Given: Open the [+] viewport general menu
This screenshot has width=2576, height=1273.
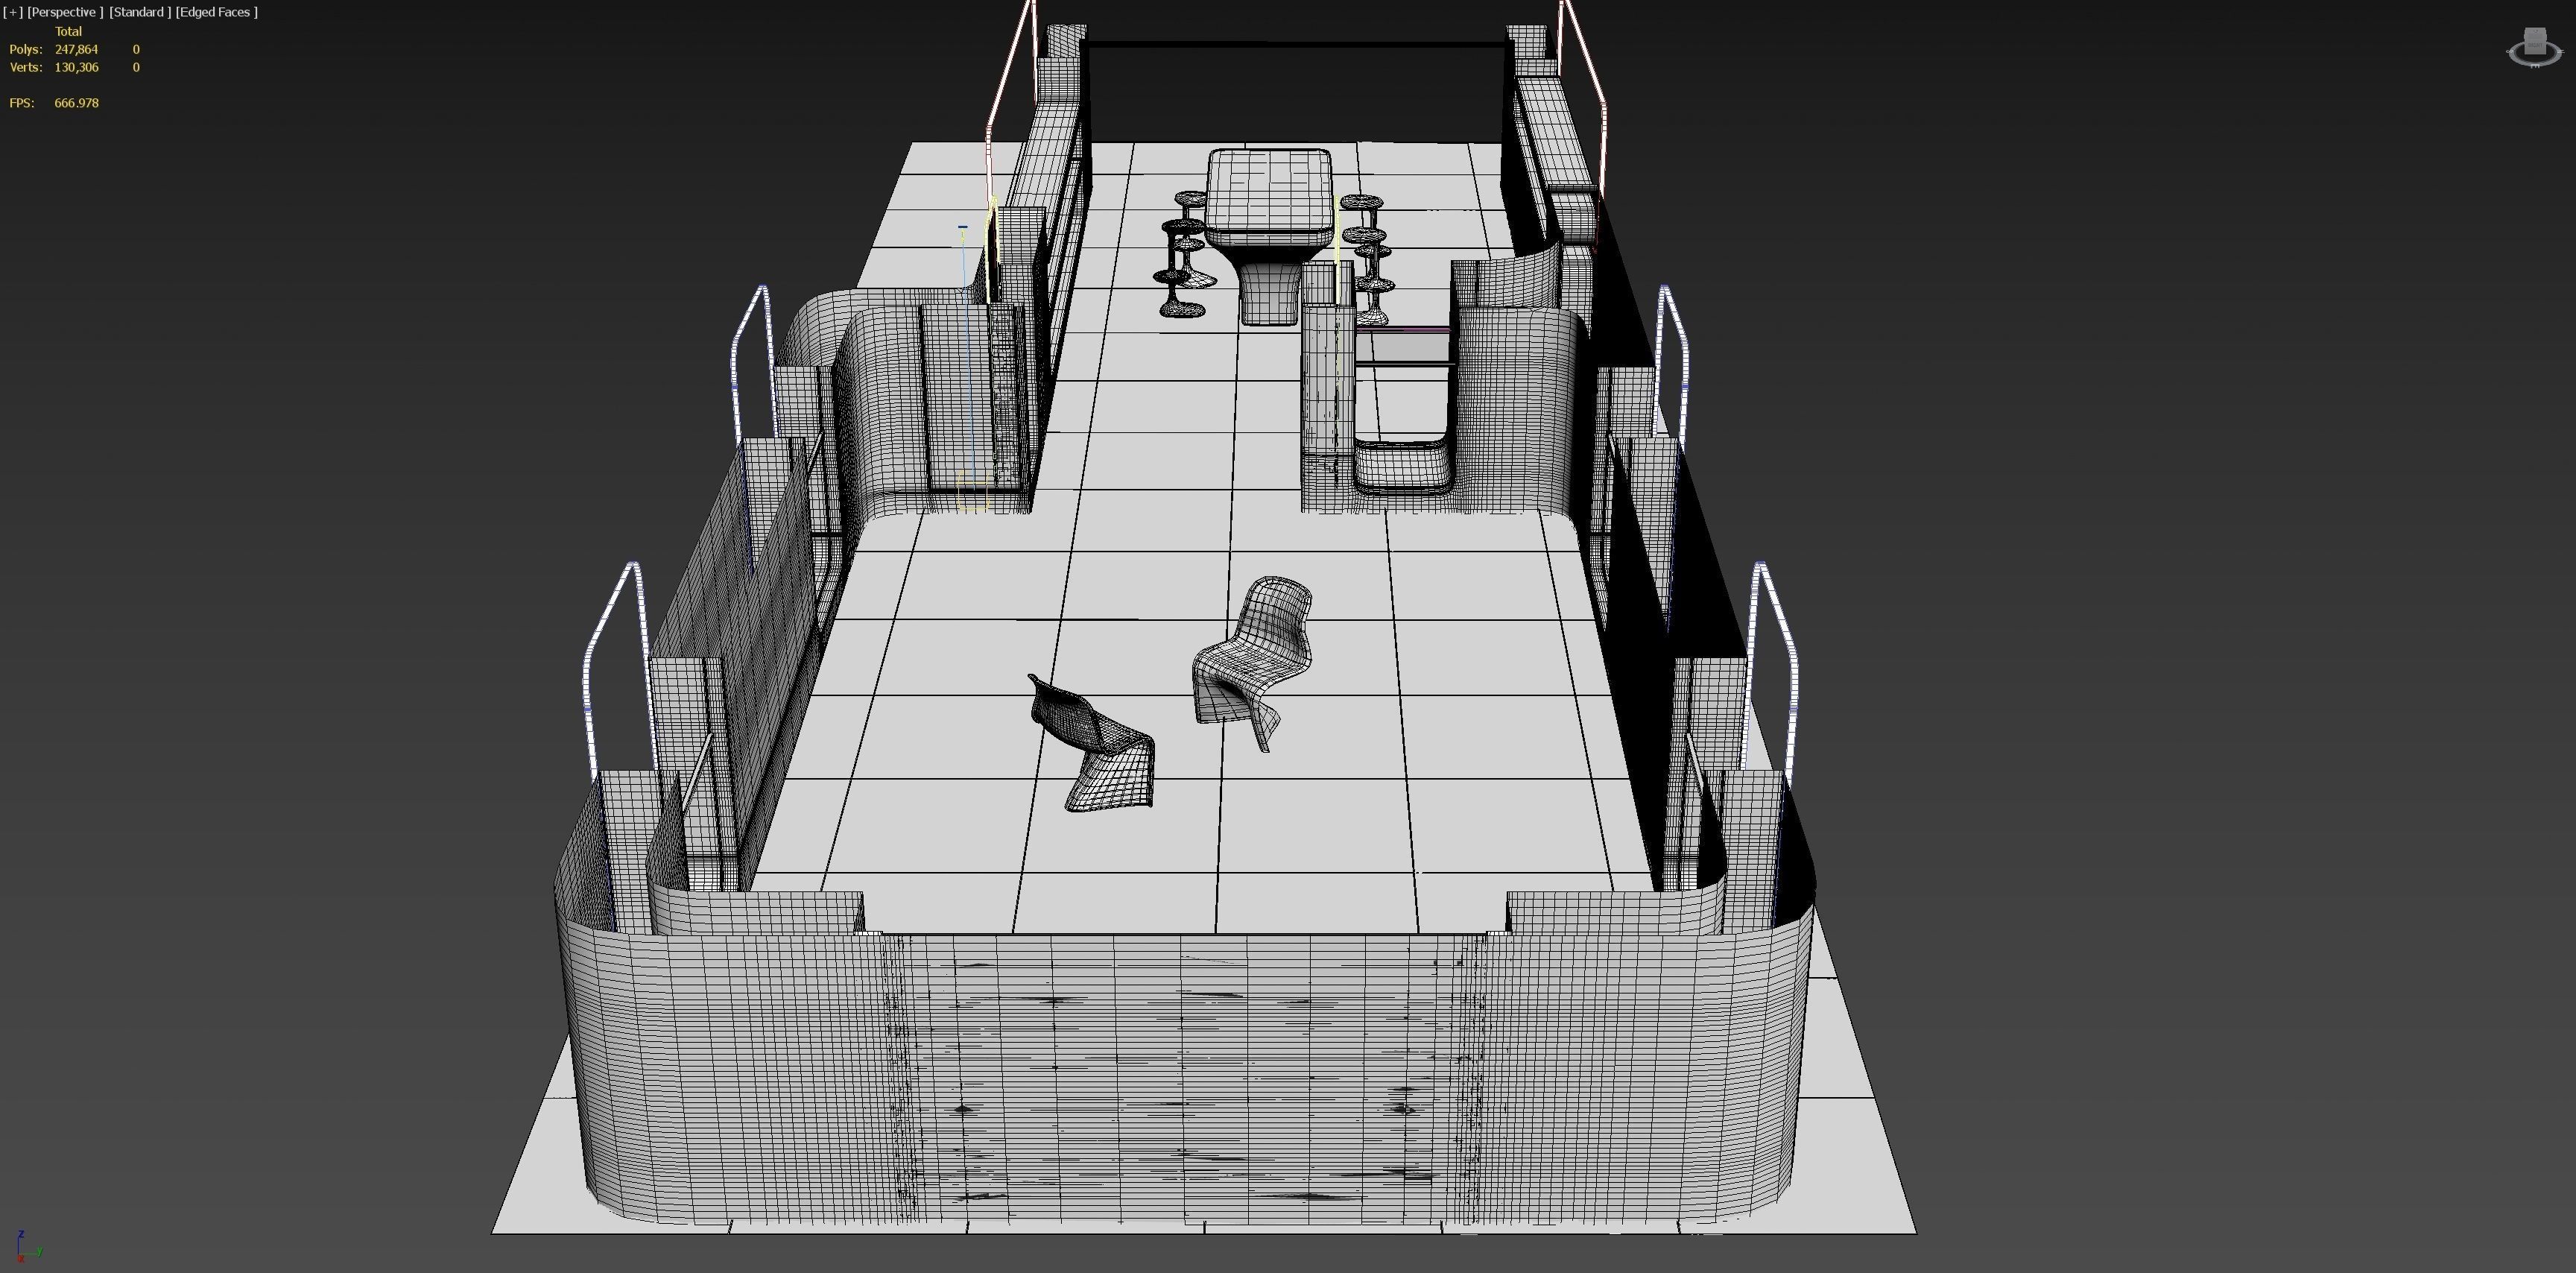Looking at the screenshot, I should click(13, 12).
